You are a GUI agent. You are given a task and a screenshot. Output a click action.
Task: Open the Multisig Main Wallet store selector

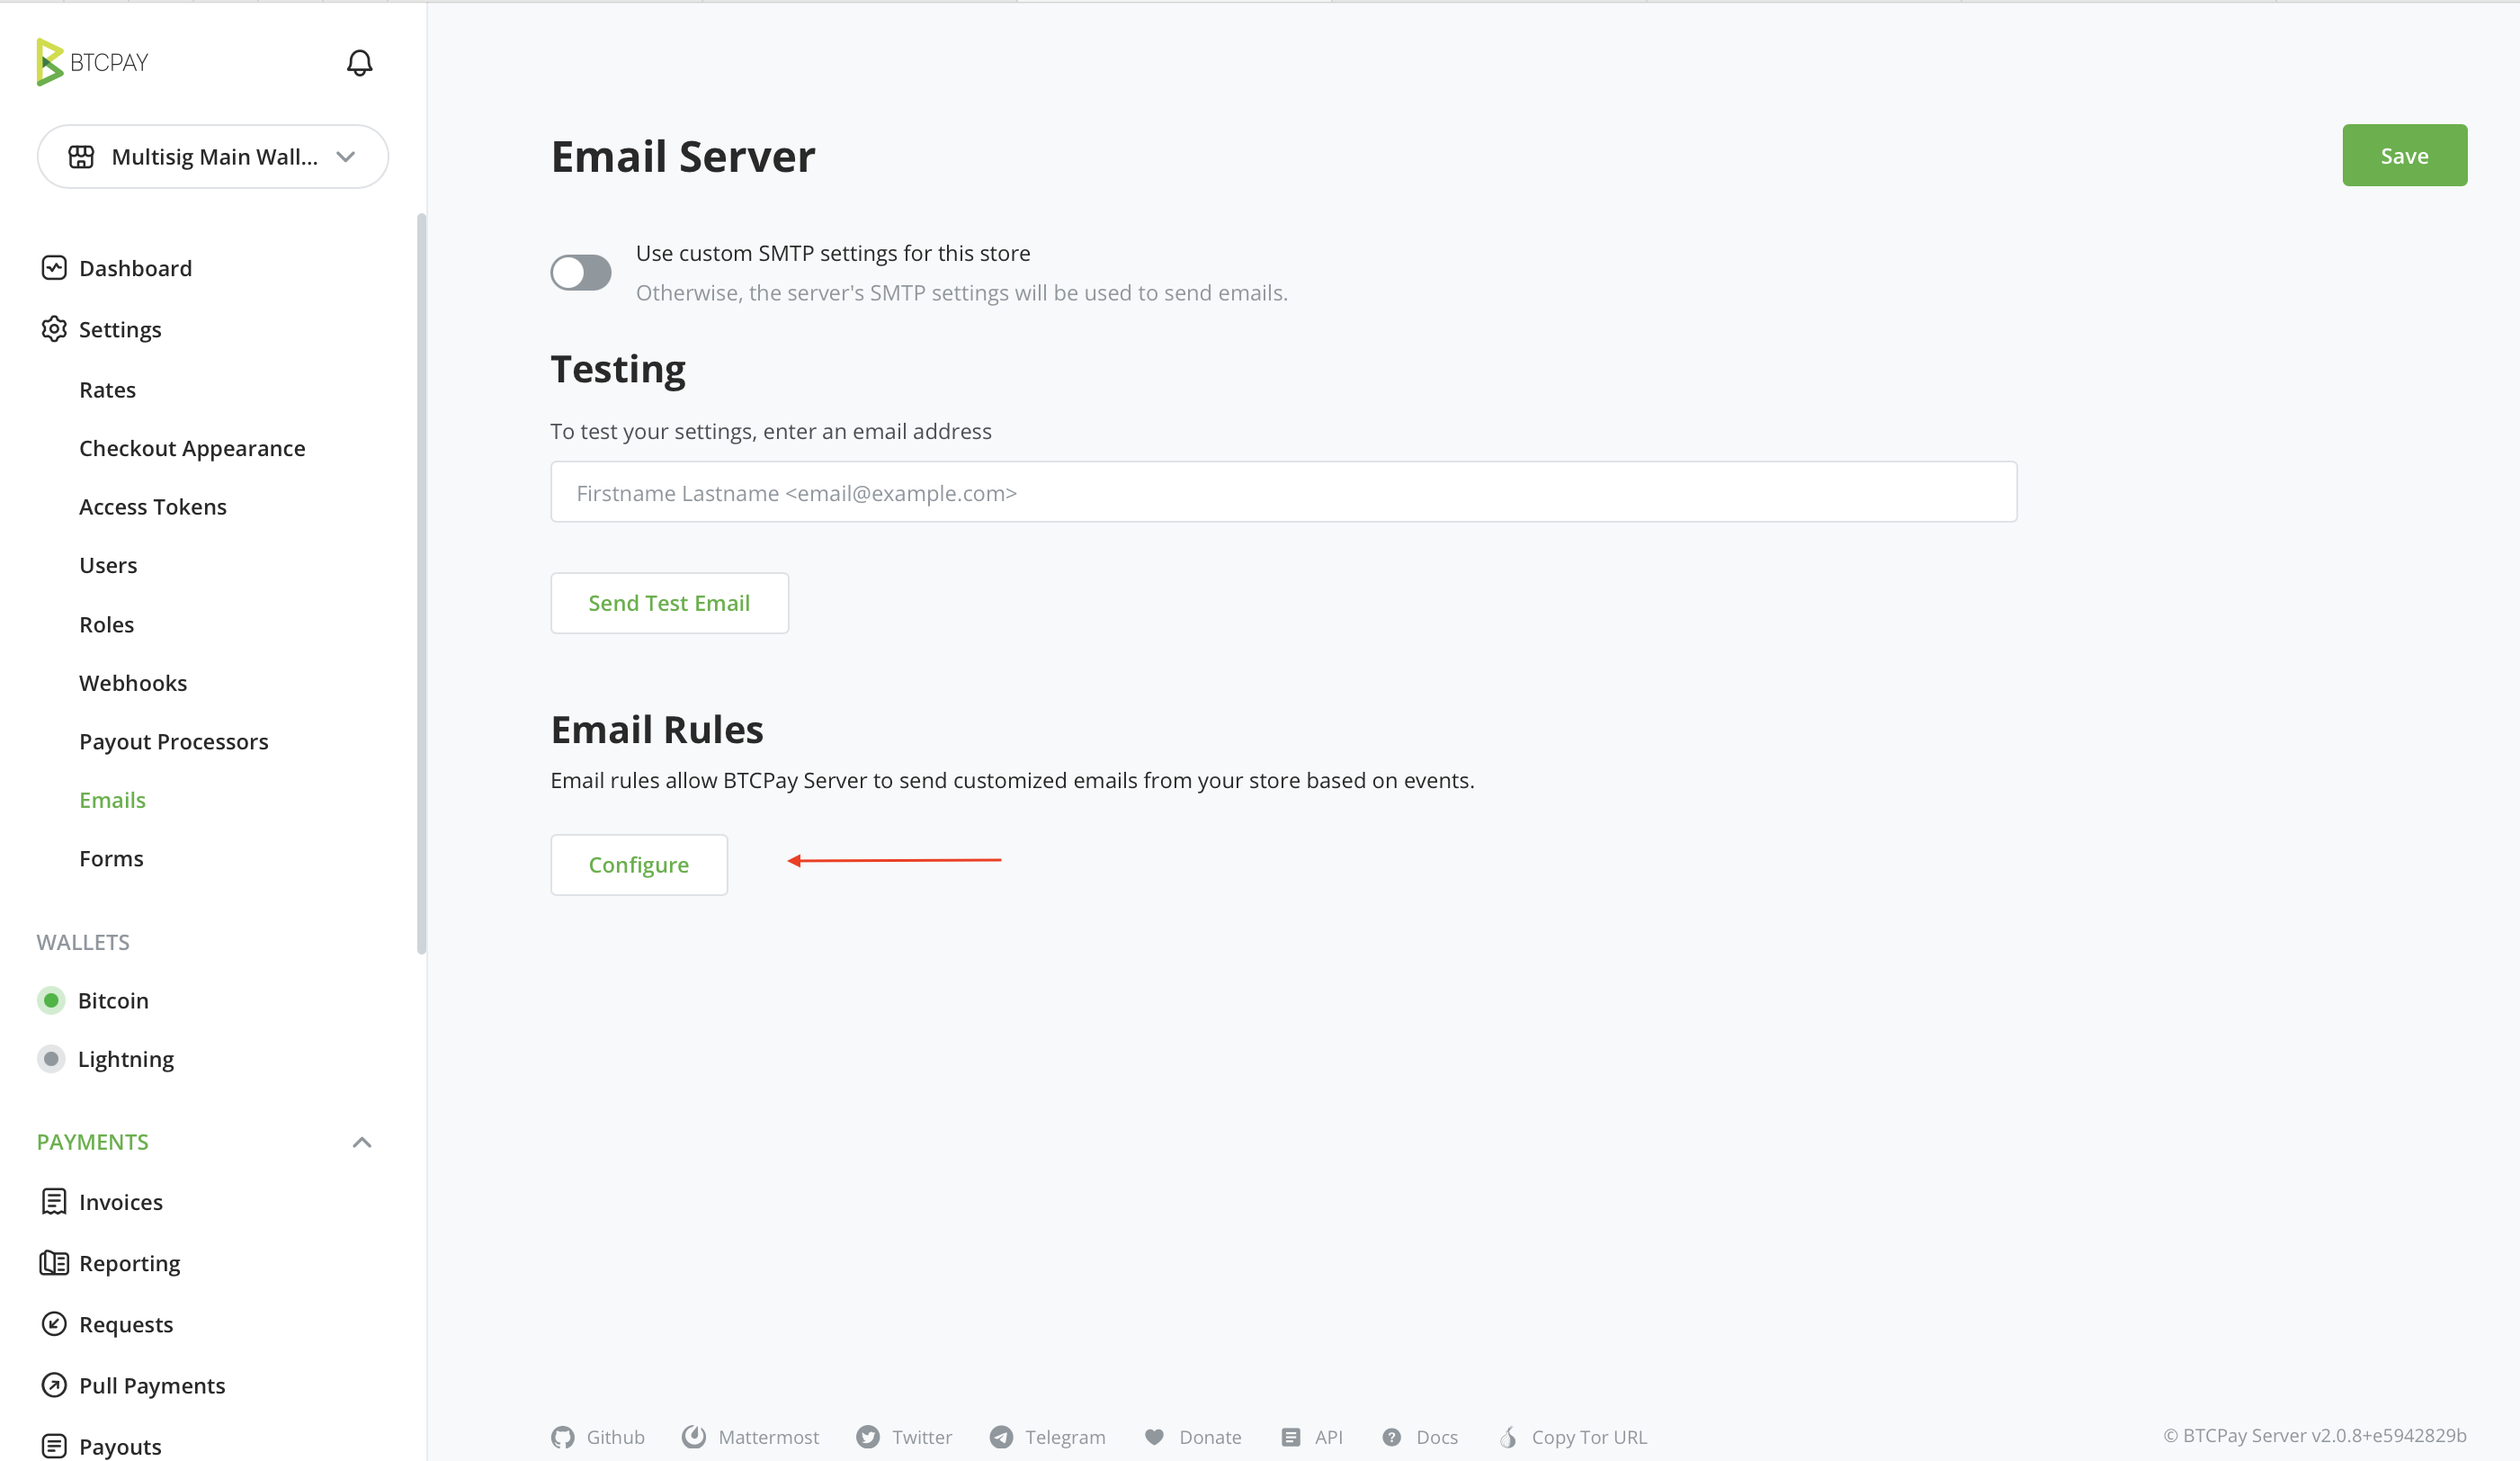point(213,157)
